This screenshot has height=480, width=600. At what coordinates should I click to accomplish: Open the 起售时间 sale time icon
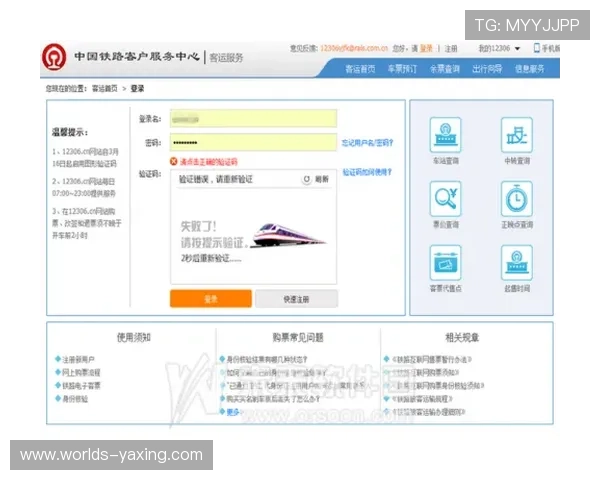pos(517,263)
